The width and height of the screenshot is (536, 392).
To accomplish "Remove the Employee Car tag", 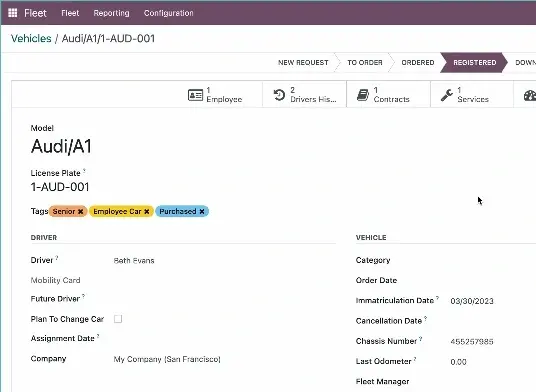I will coord(147,212).
